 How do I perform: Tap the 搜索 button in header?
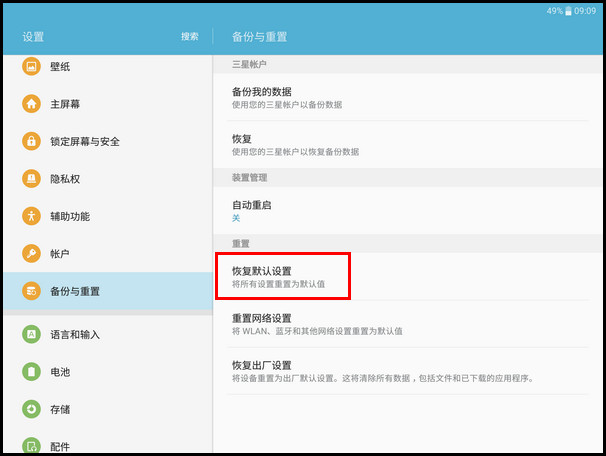coord(190,37)
